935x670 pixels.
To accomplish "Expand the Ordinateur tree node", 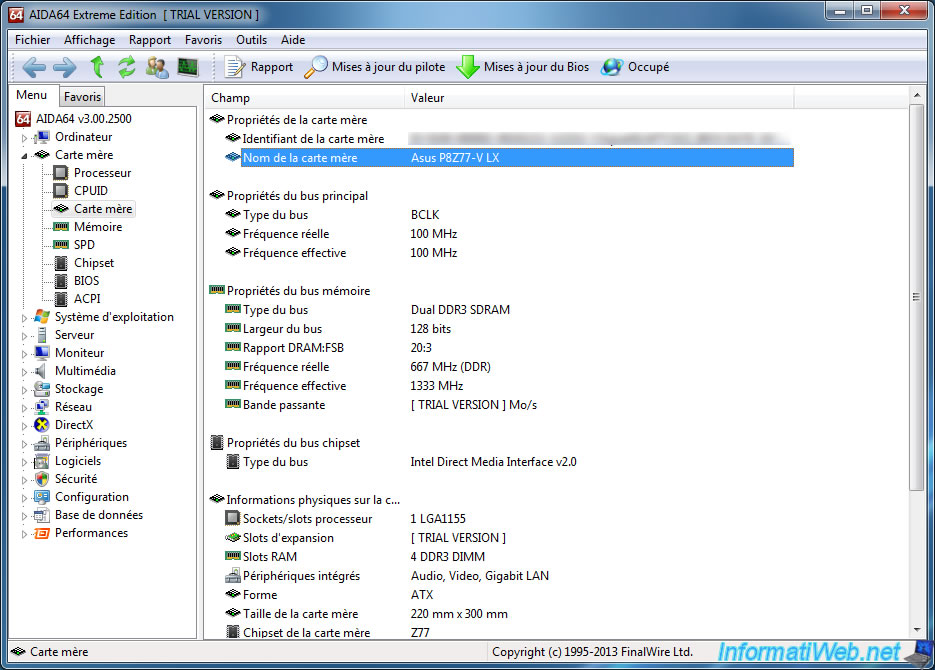I will (24, 138).
